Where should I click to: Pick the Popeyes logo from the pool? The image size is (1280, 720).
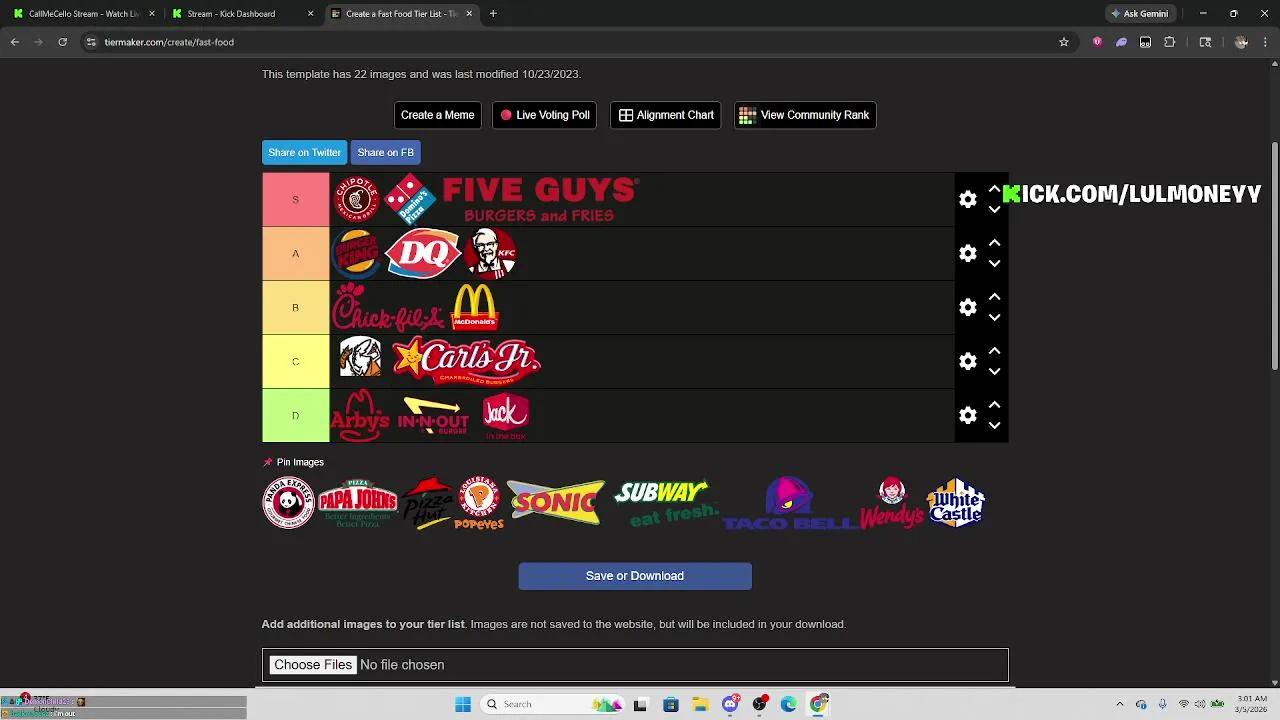pos(479,503)
